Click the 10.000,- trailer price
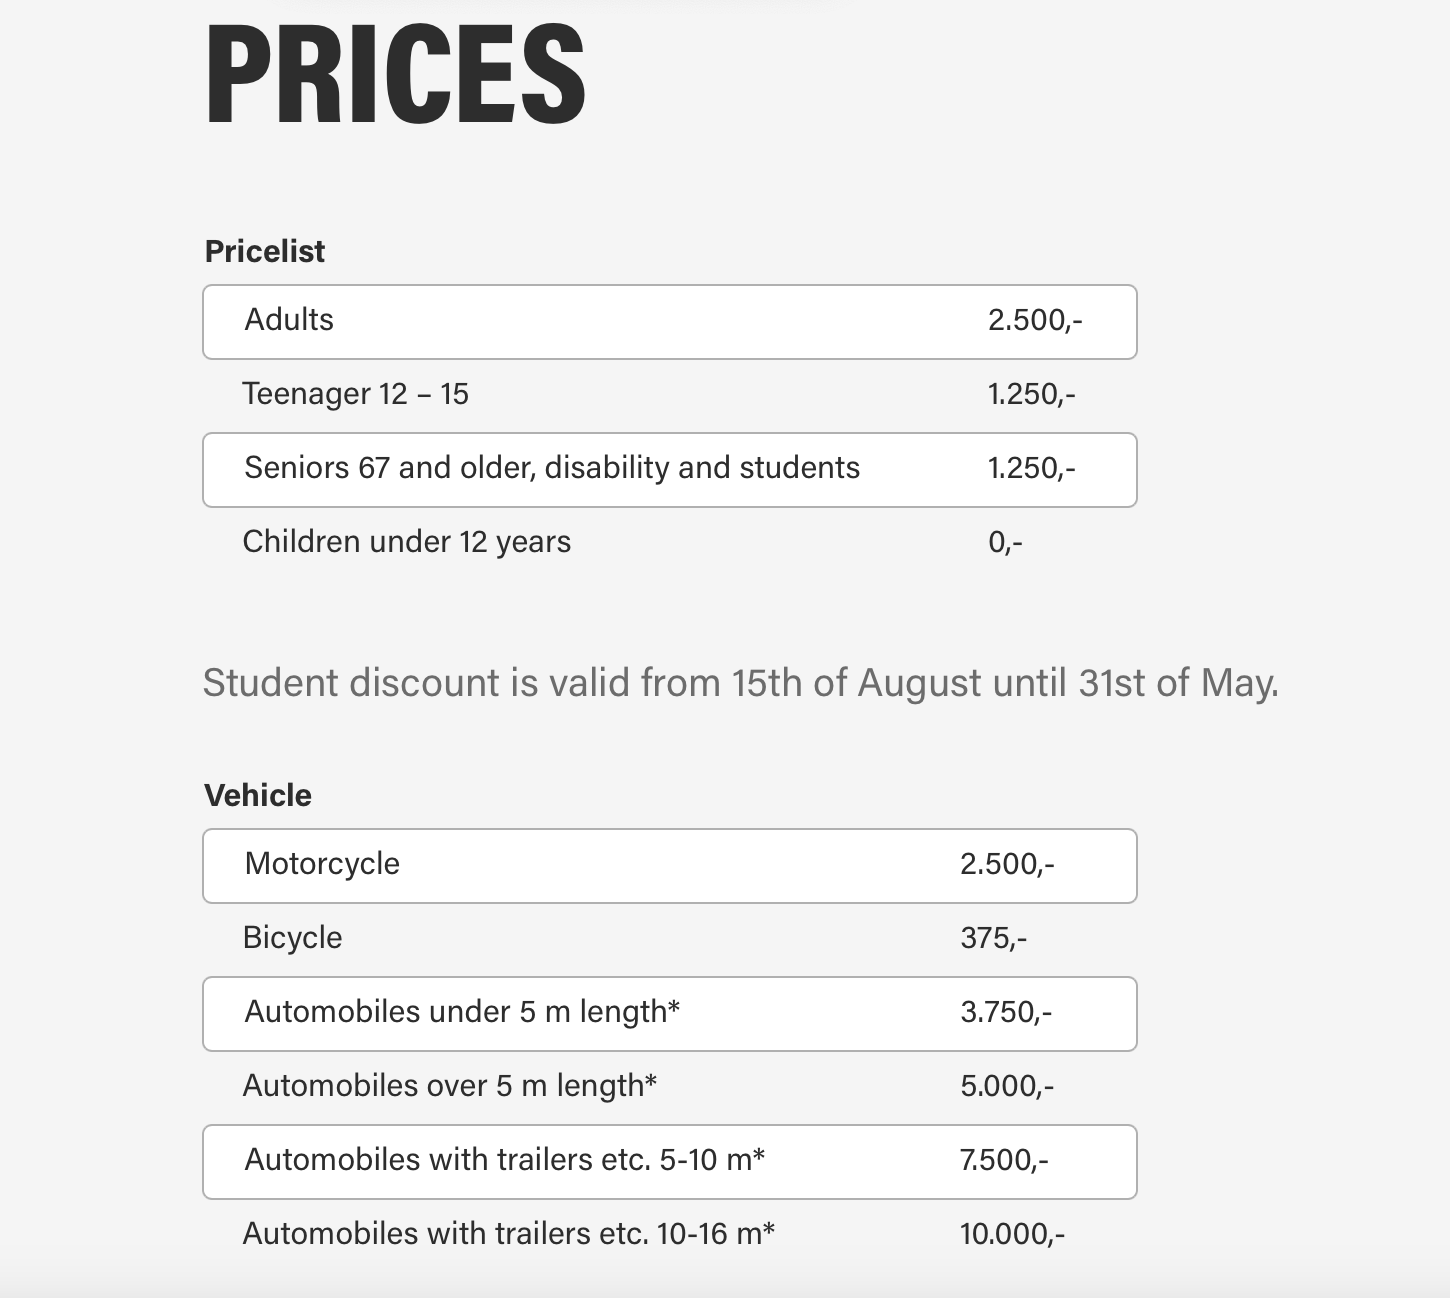Viewport: 1450px width, 1298px height. [1012, 1234]
